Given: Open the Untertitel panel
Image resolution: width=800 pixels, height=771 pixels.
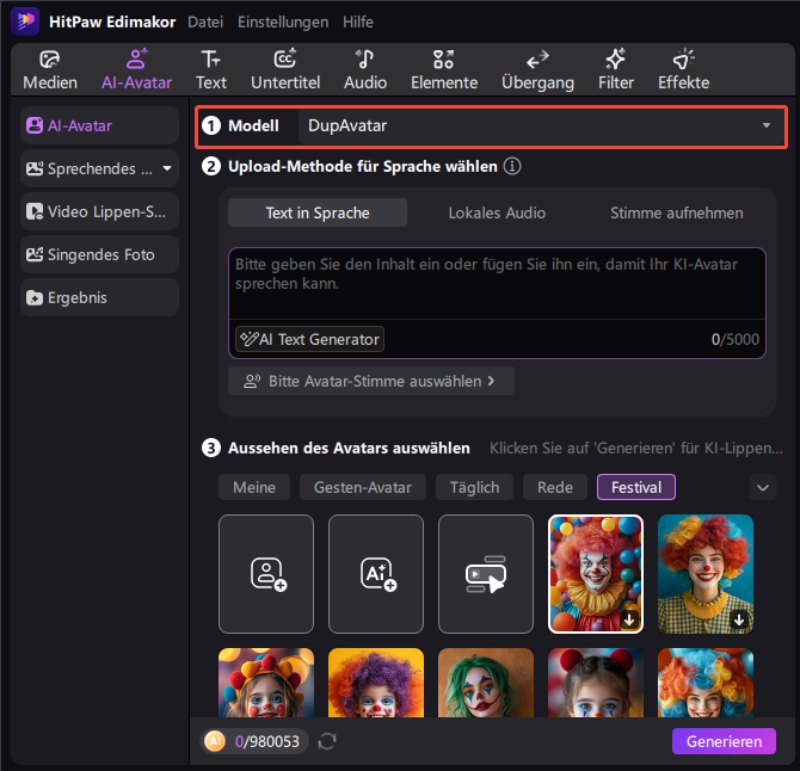Looking at the screenshot, I should tap(286, 68).
